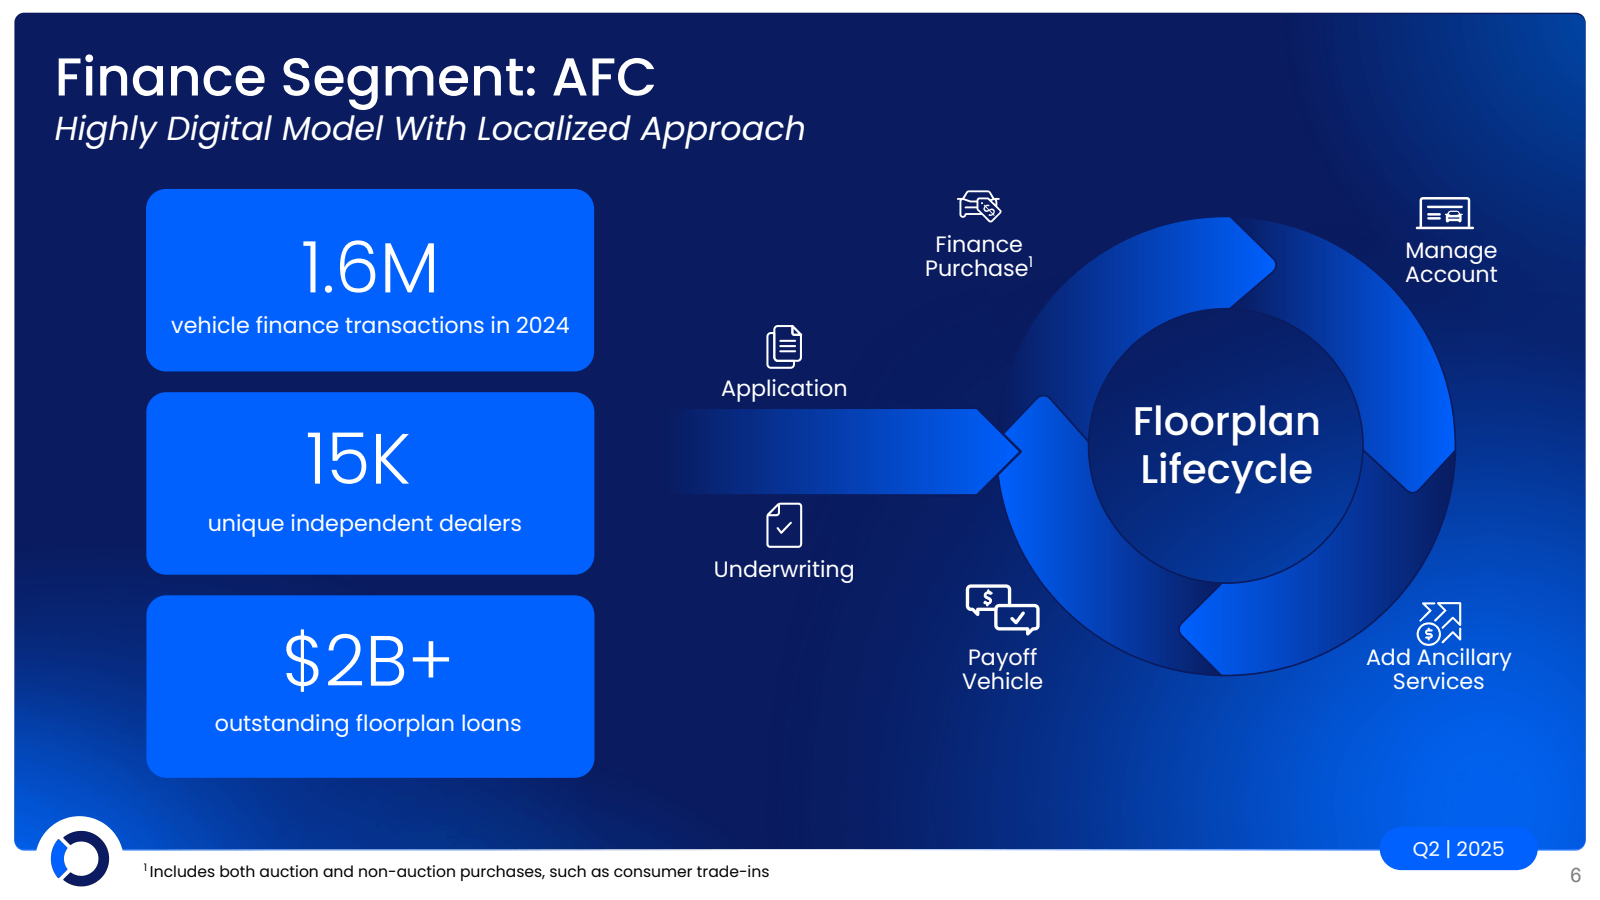
Task: Click the Finance Purchase car icon
Action: point(979,206)
